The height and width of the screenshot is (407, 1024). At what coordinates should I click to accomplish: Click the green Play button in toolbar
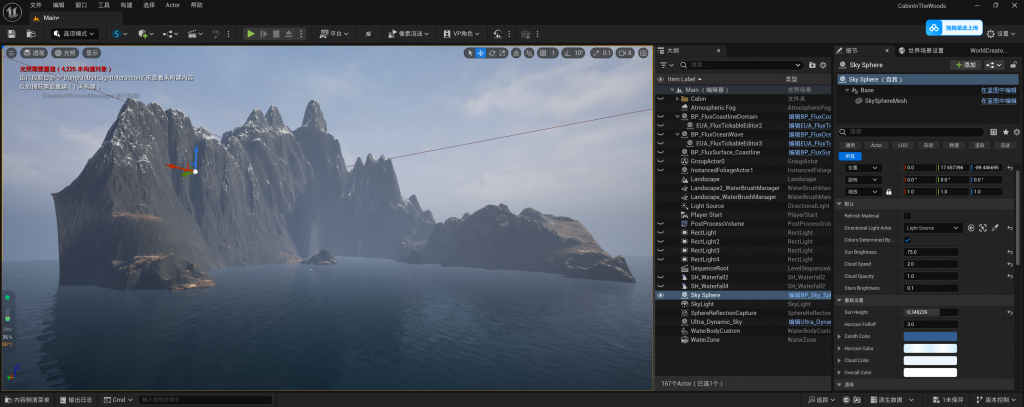pos(251,33)
